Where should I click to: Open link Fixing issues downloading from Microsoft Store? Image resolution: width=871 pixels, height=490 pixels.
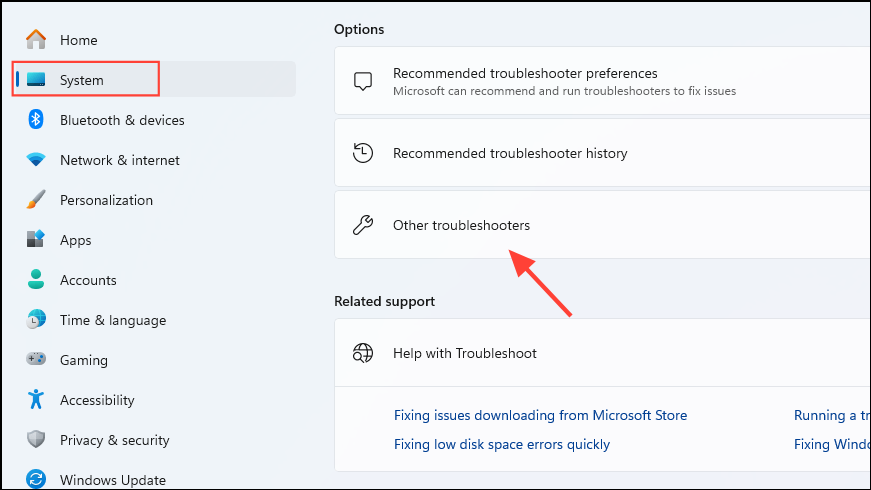pos(540,415)
